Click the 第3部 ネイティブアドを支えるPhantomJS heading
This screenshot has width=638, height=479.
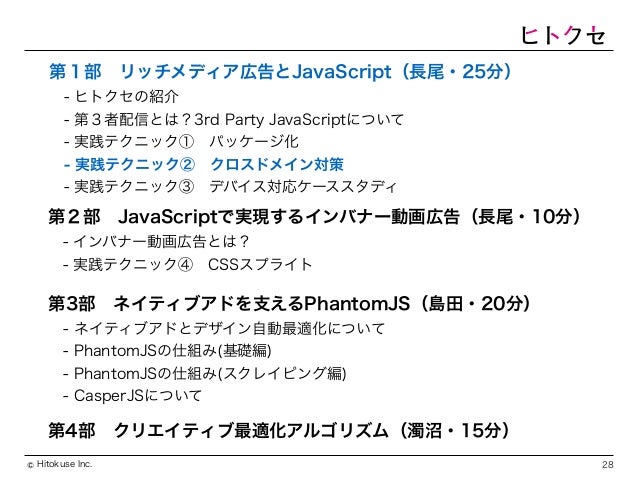coord(290,304)
